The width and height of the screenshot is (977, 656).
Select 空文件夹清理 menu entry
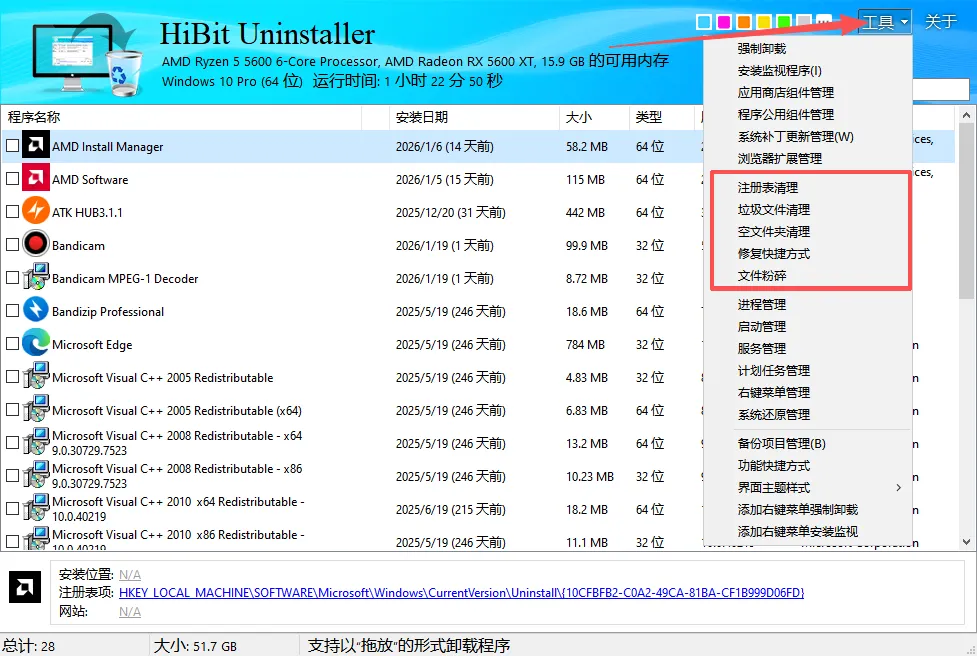(774, 232)
